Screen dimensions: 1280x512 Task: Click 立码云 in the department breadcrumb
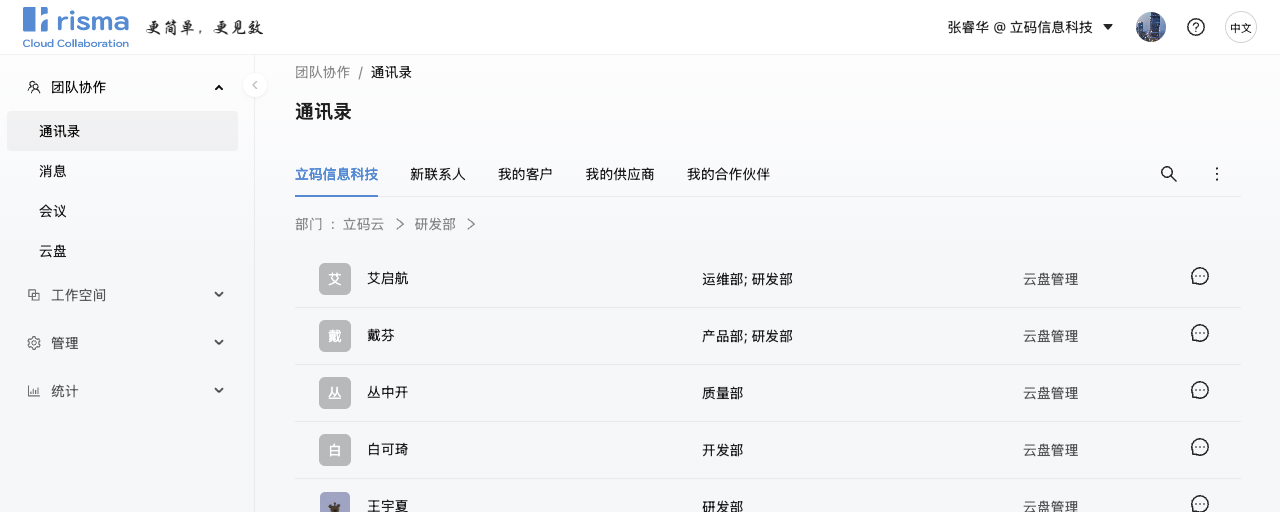pyautogui.click(x=363, y=224)
